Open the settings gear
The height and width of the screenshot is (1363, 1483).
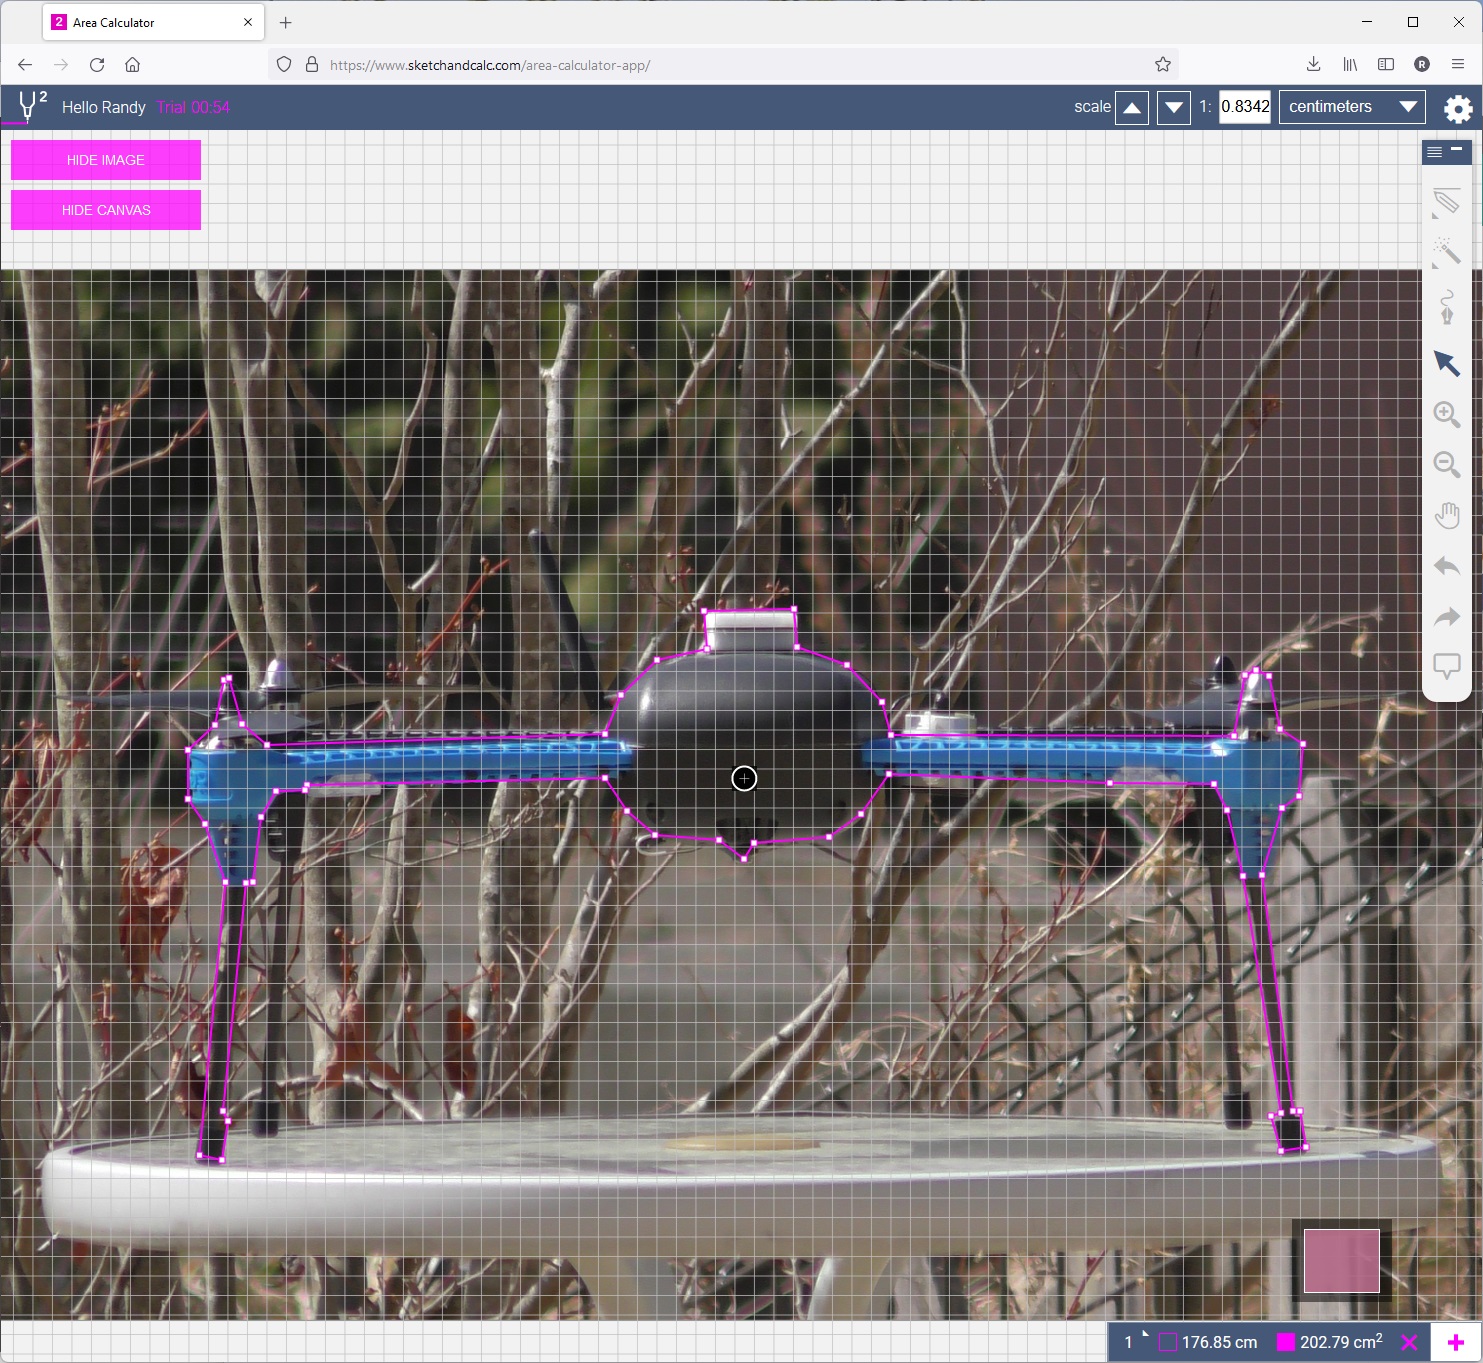click(x=1458, y=108)
